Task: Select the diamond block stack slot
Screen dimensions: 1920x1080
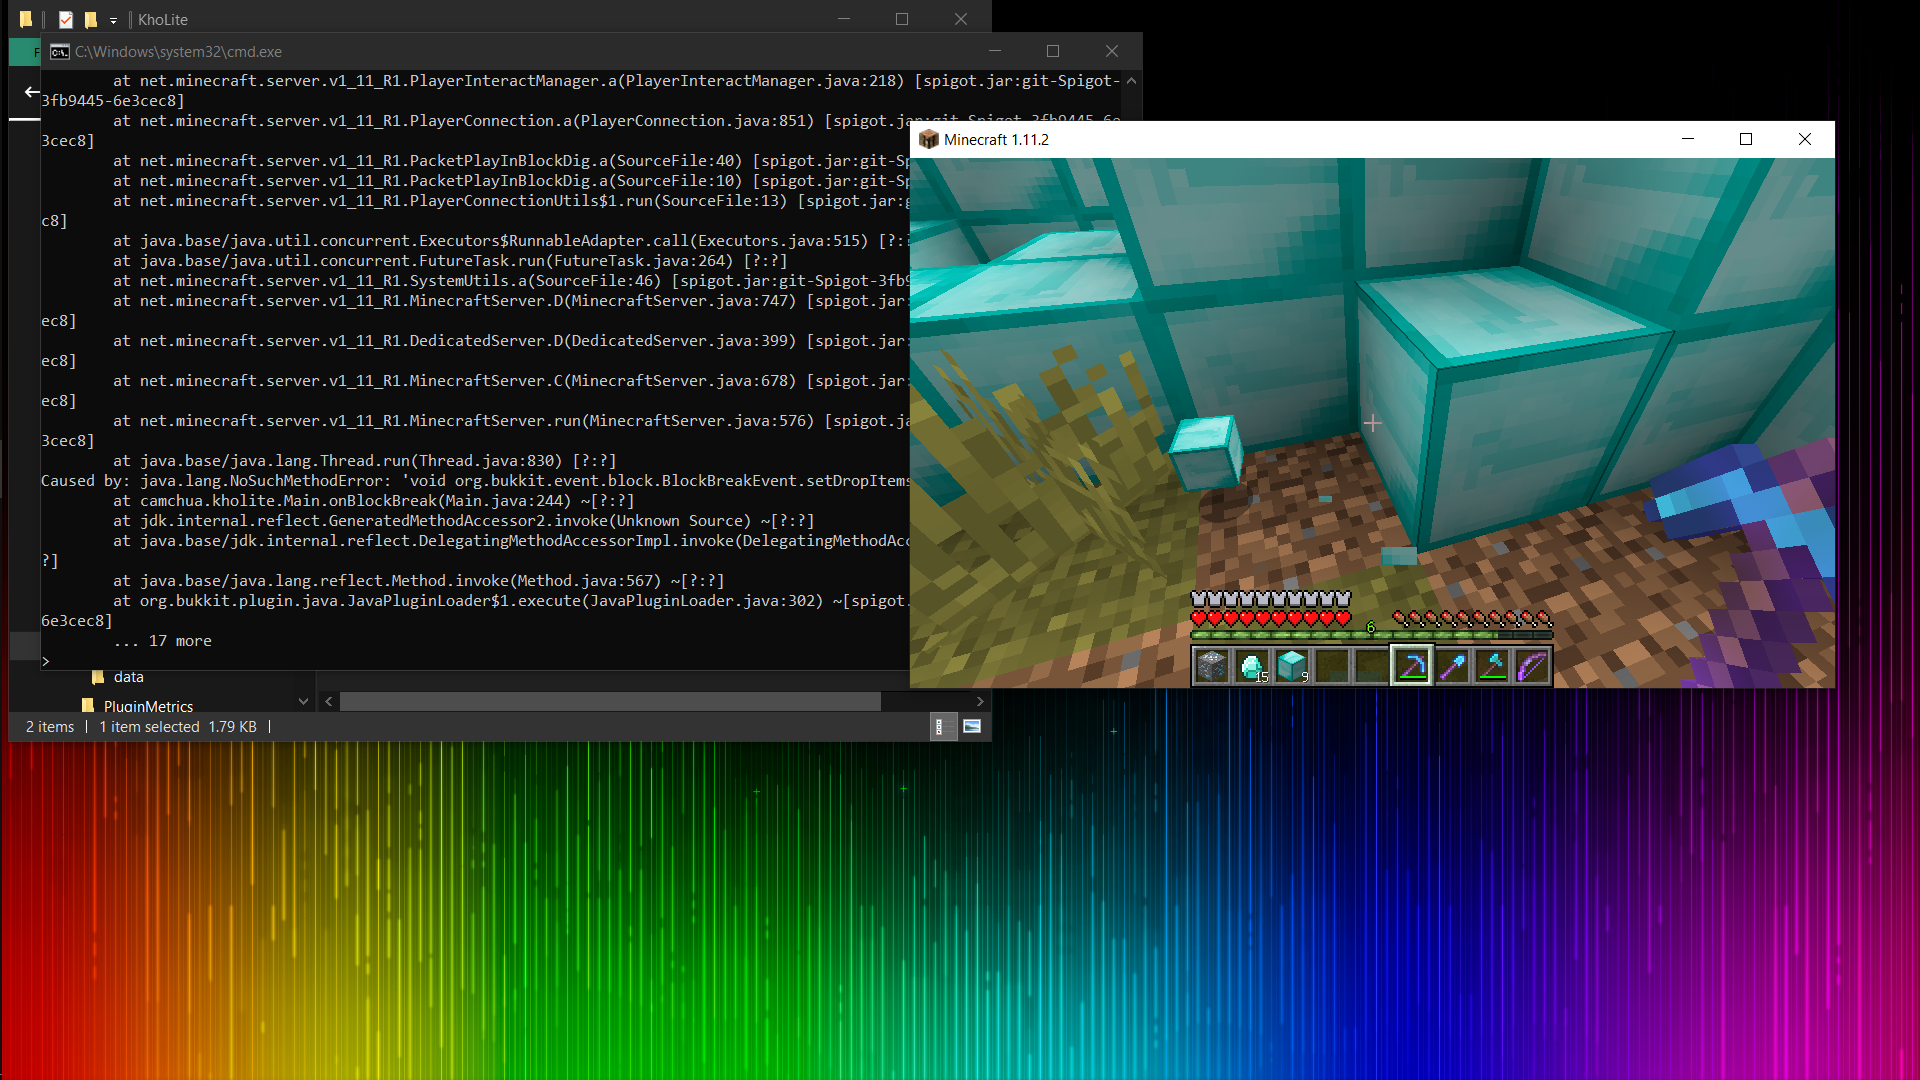Action: click(x=1291, y=666)
